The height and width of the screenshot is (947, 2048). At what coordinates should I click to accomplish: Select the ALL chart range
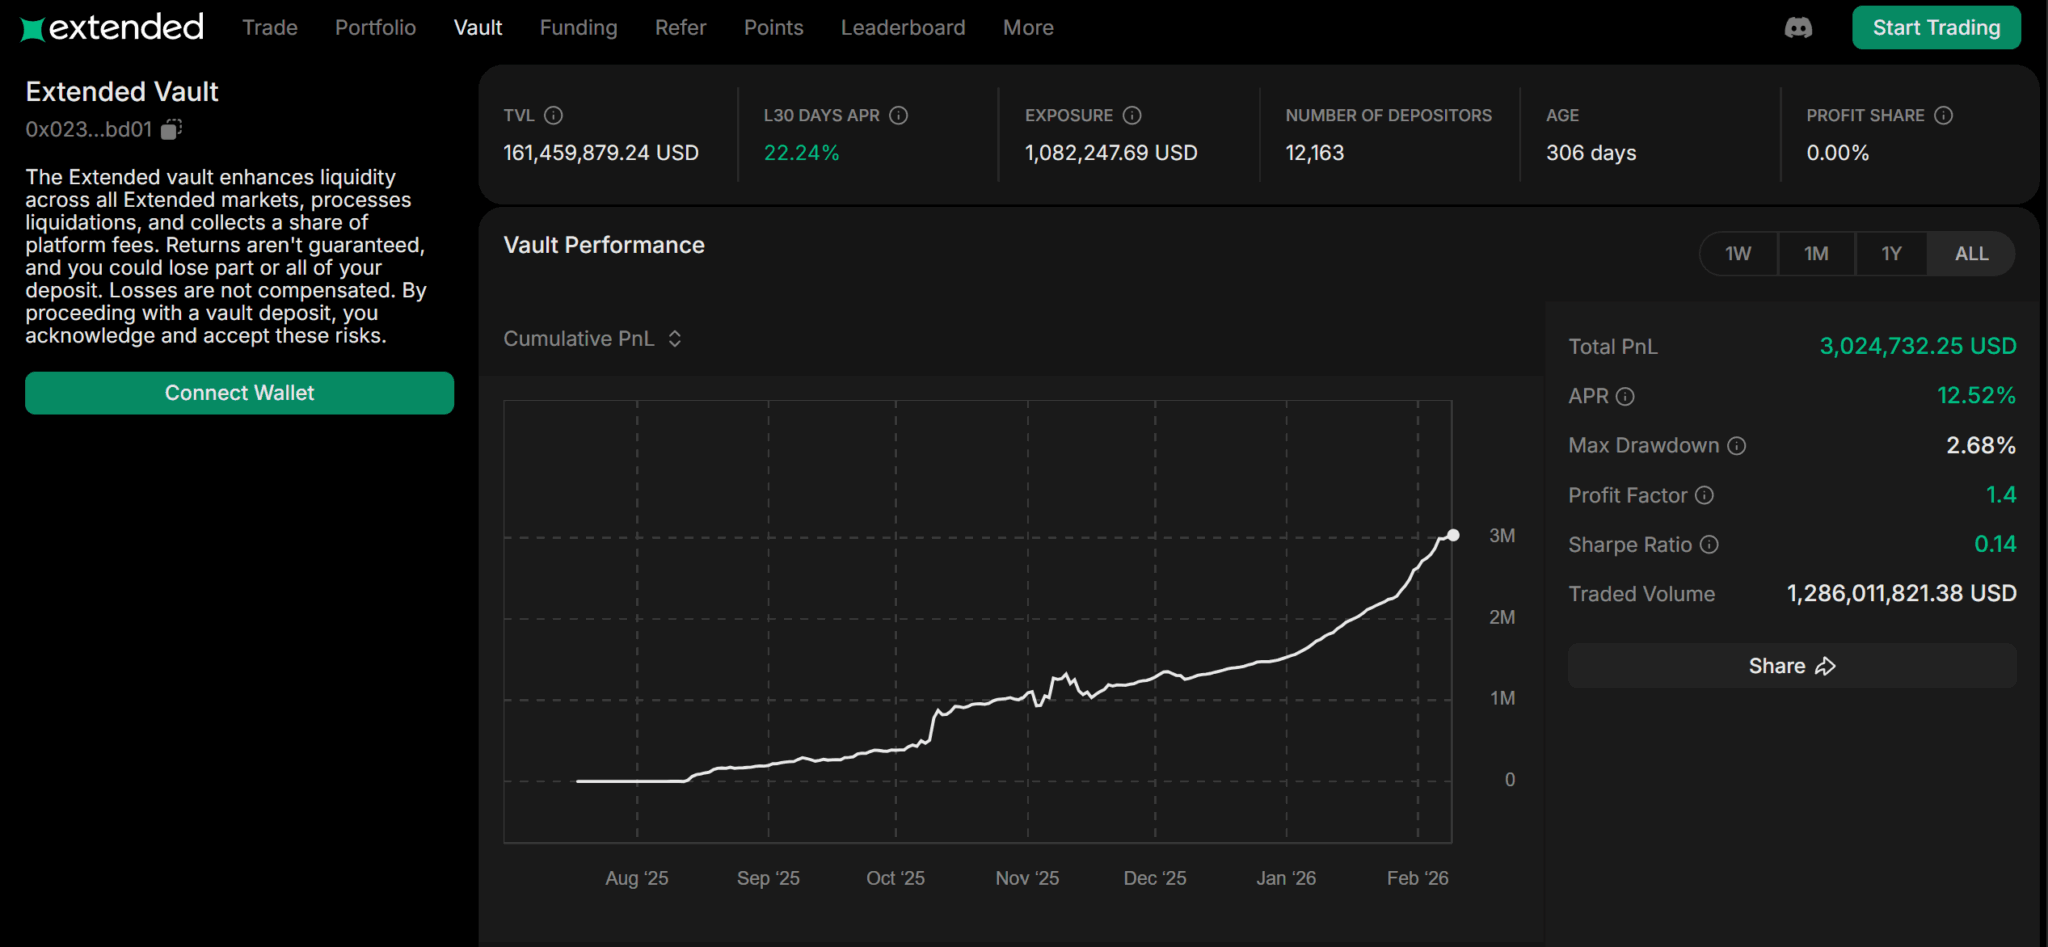point(1971,254)
